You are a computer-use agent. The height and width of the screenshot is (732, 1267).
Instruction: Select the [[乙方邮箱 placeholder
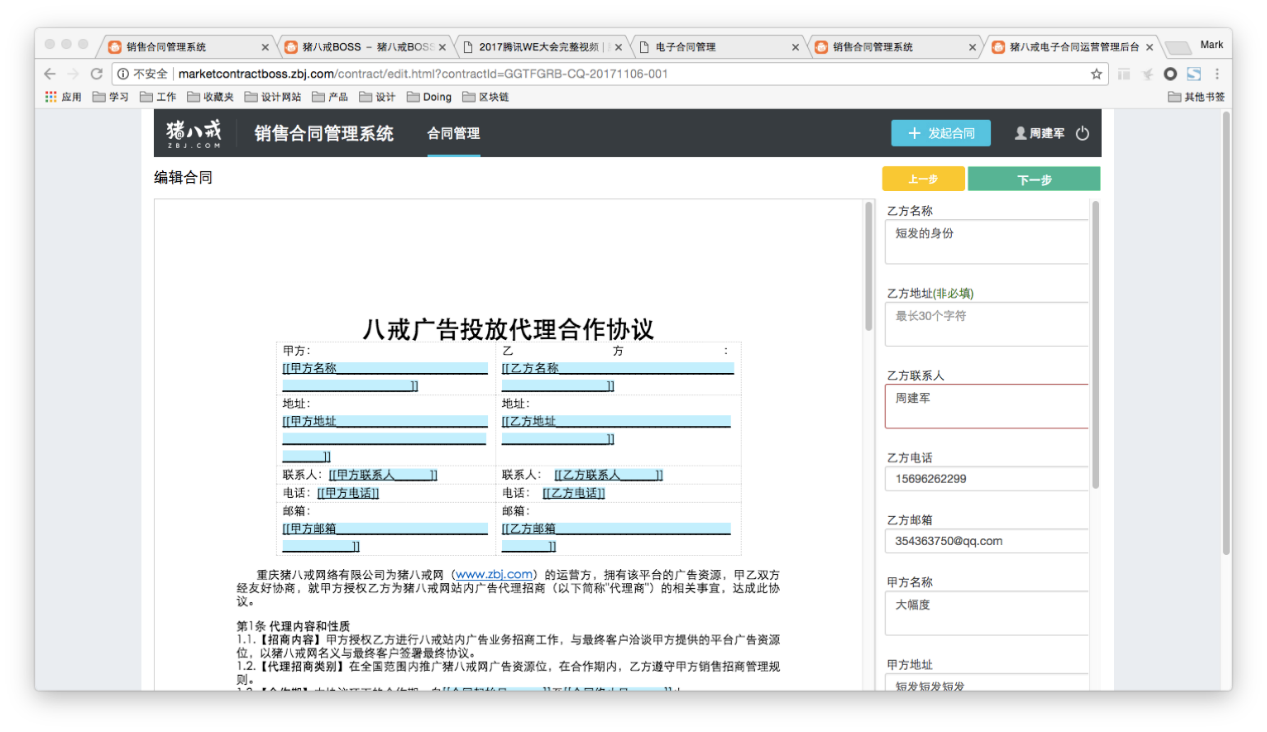tap(616, 537)
